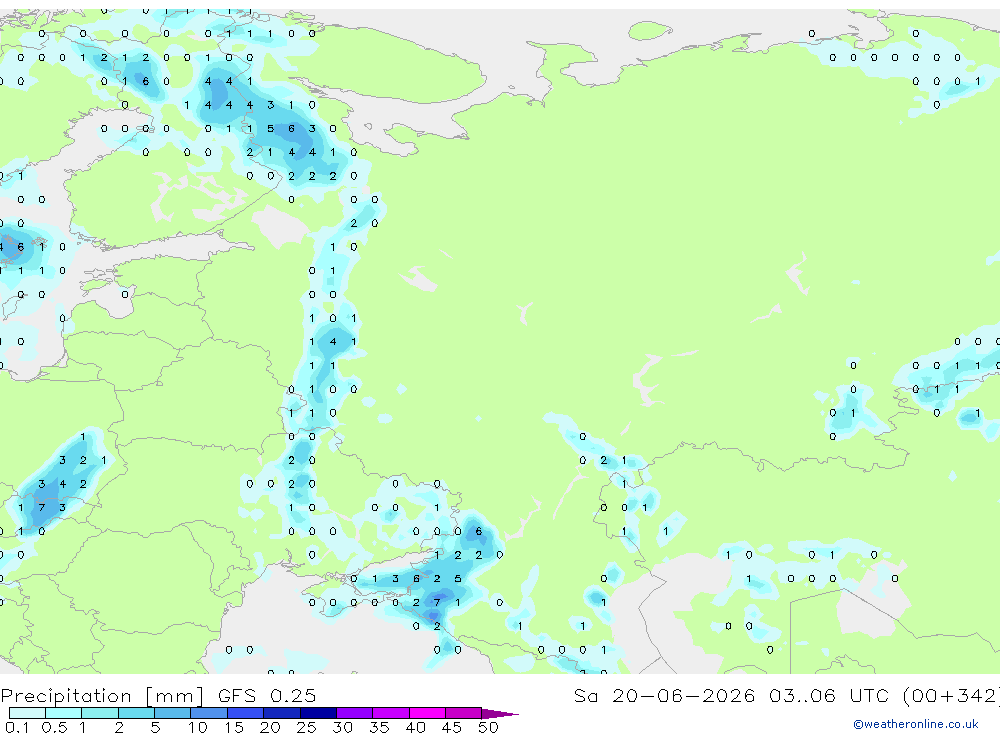Choose the 45–50 mm legend color swatch
Viewport: 1000px width, 733px height.
tap(464, 713)
